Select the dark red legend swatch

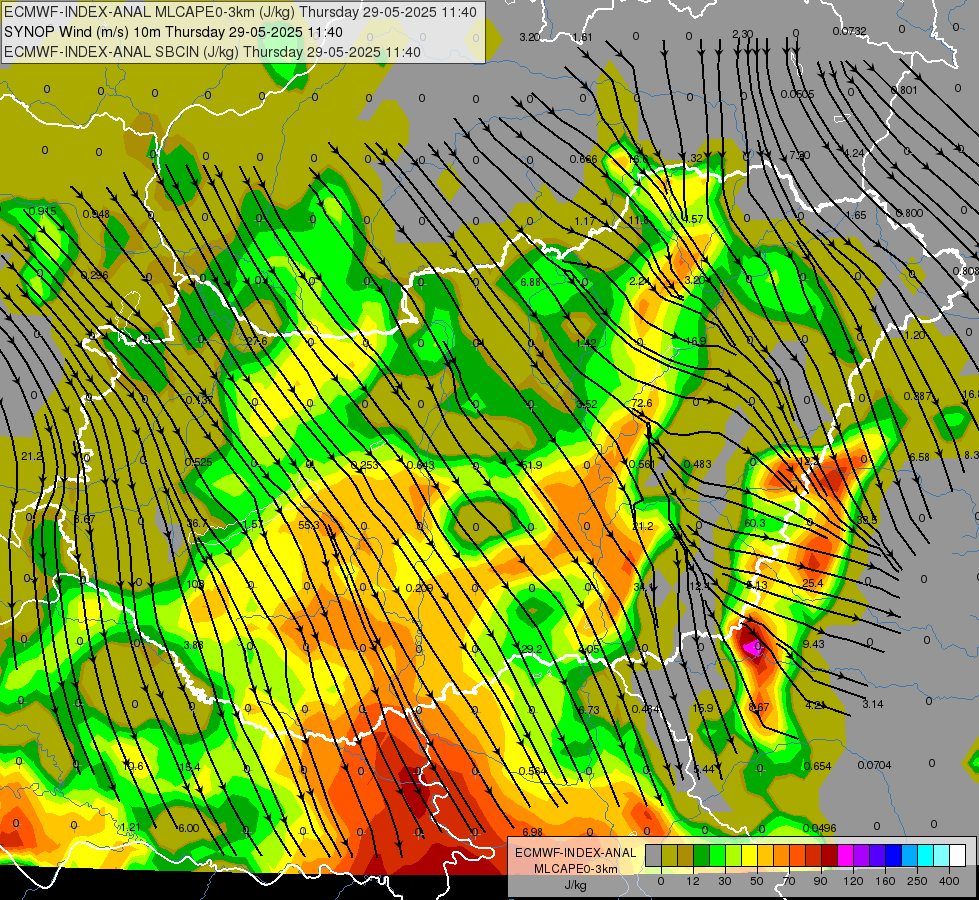829,855
